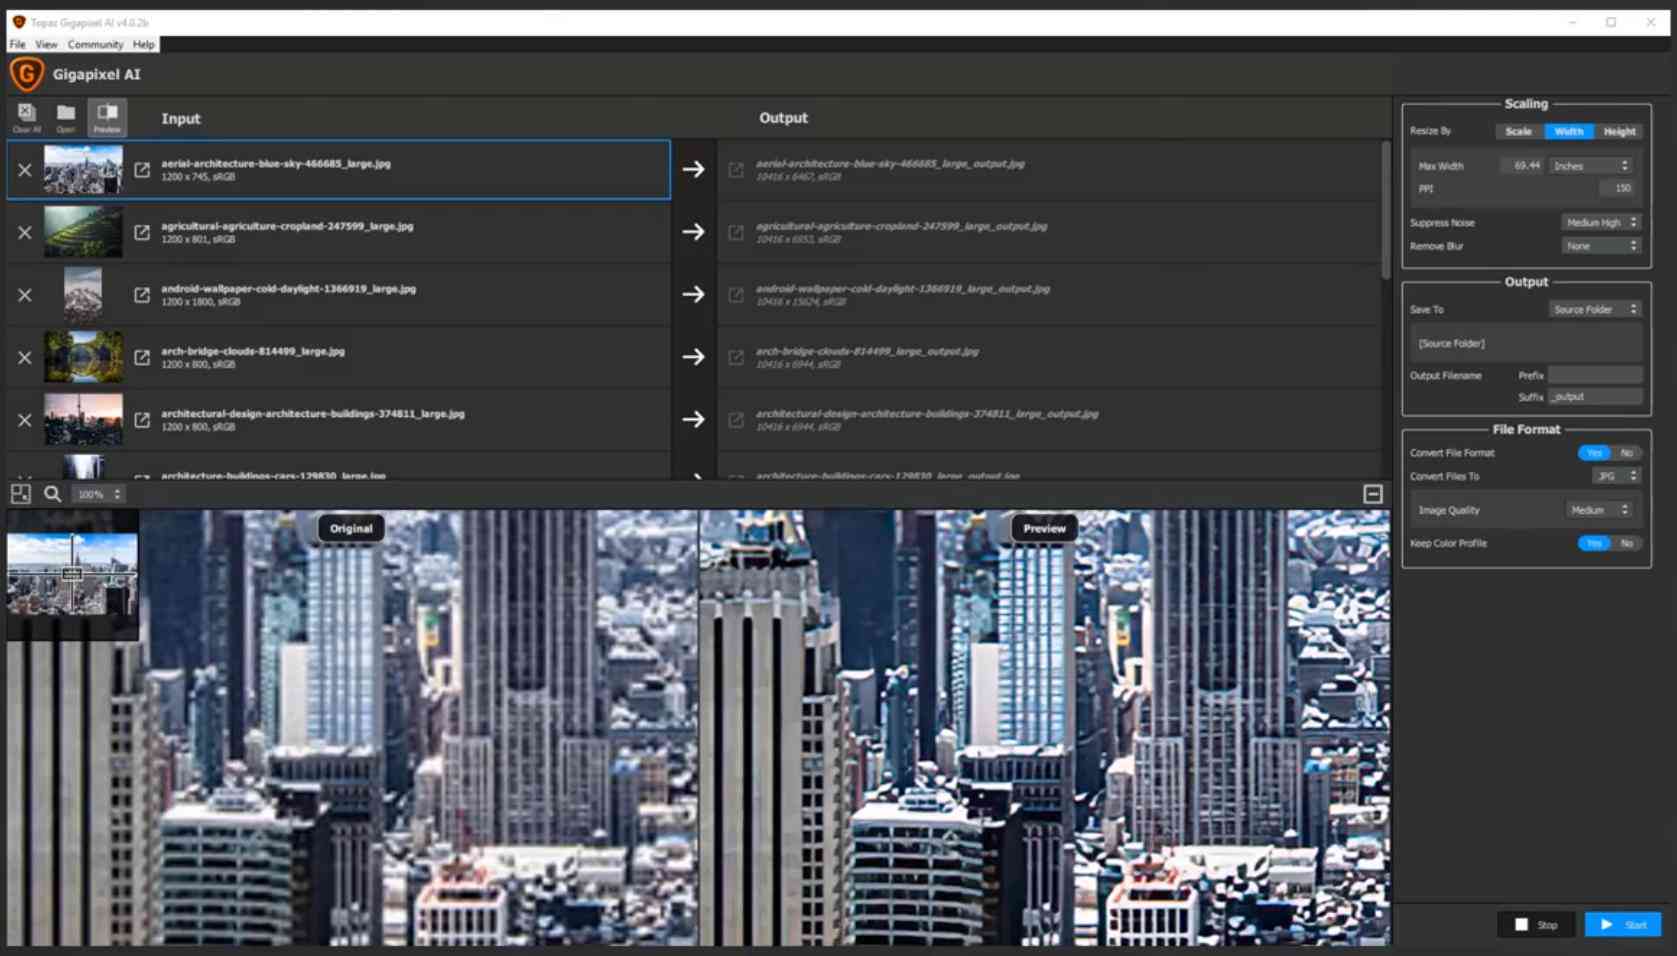The image size is (1677, 956).
Task: Open the Help menu
Action: click(144, 44)
